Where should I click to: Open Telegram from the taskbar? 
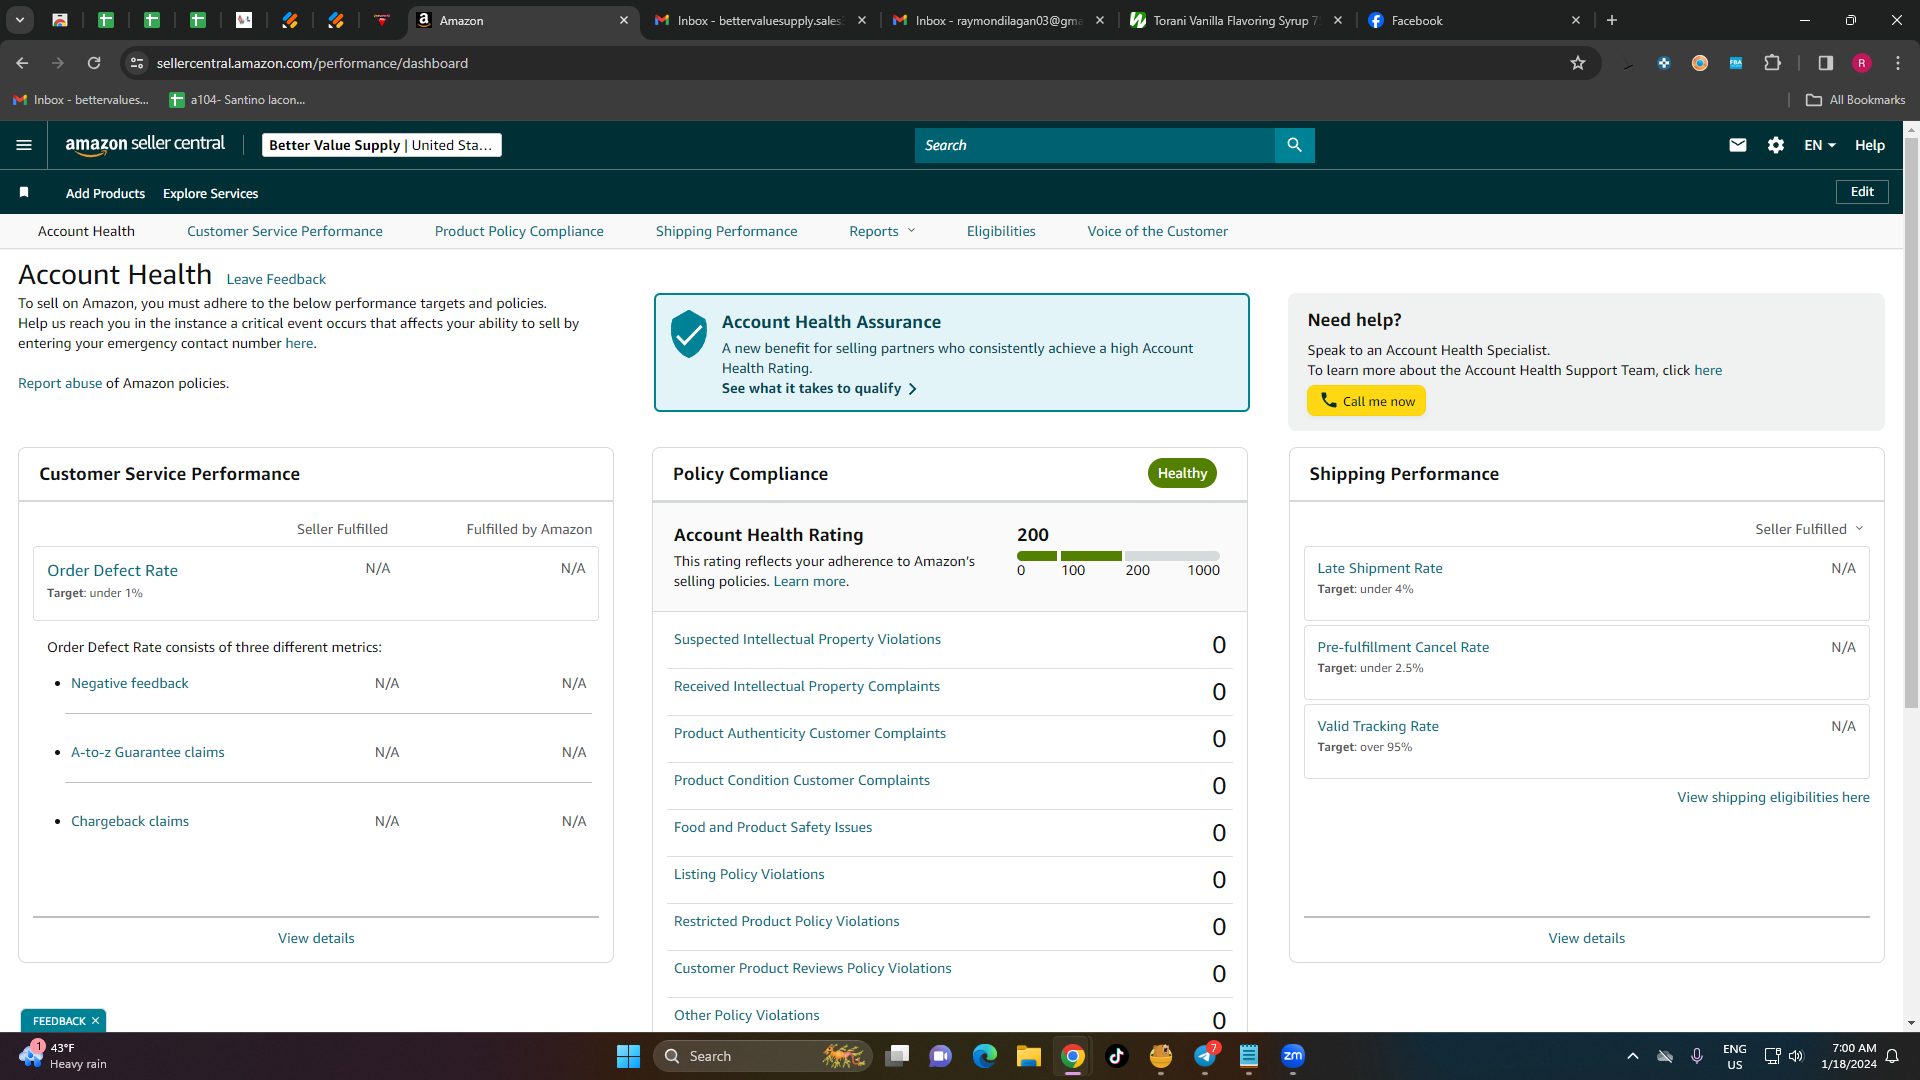1205,1056
